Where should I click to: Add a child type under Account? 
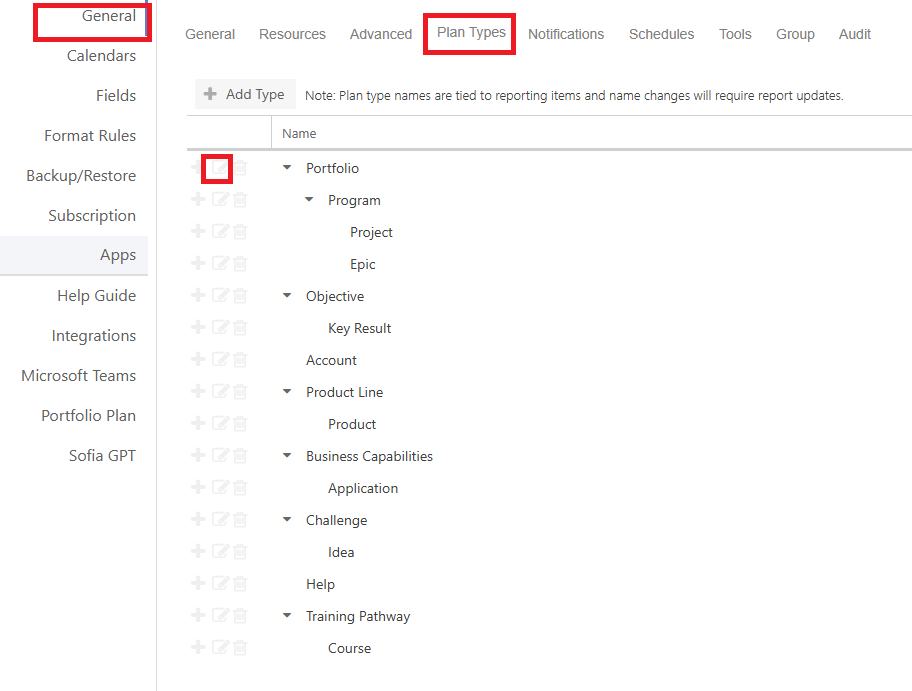coord(198,359)
